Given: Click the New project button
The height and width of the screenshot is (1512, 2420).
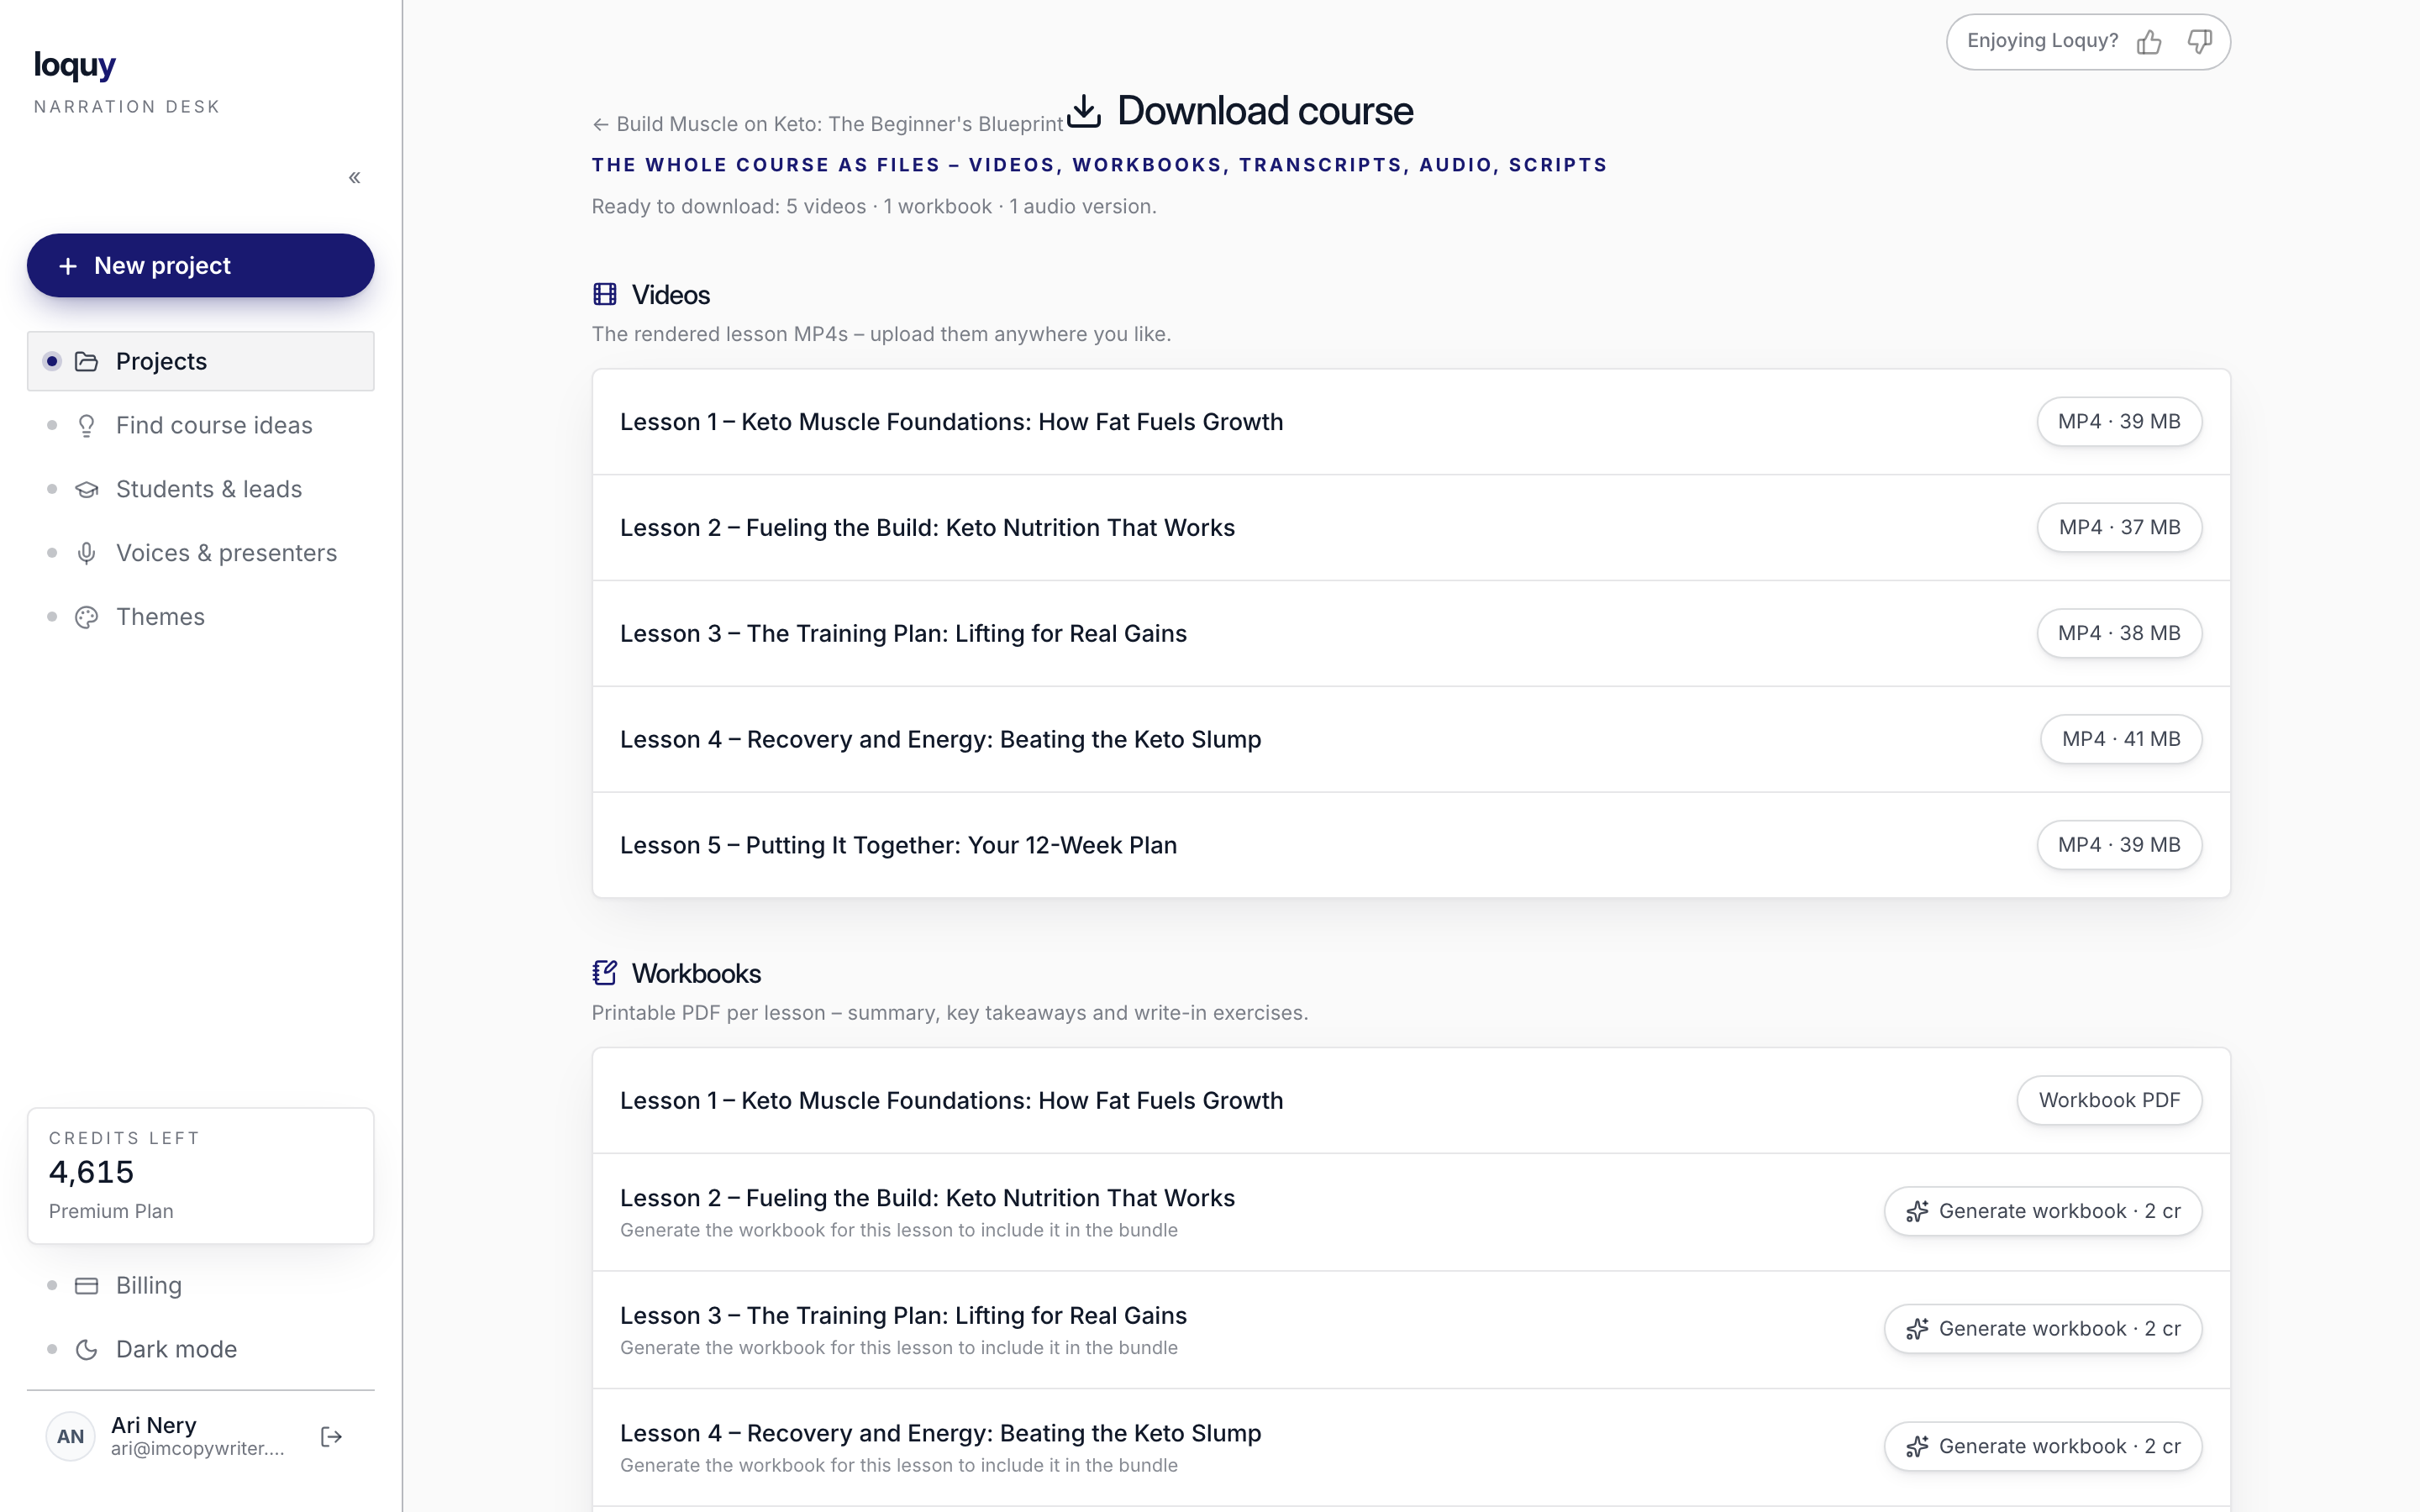Looking at the screenshot, I should pos(200,265).
